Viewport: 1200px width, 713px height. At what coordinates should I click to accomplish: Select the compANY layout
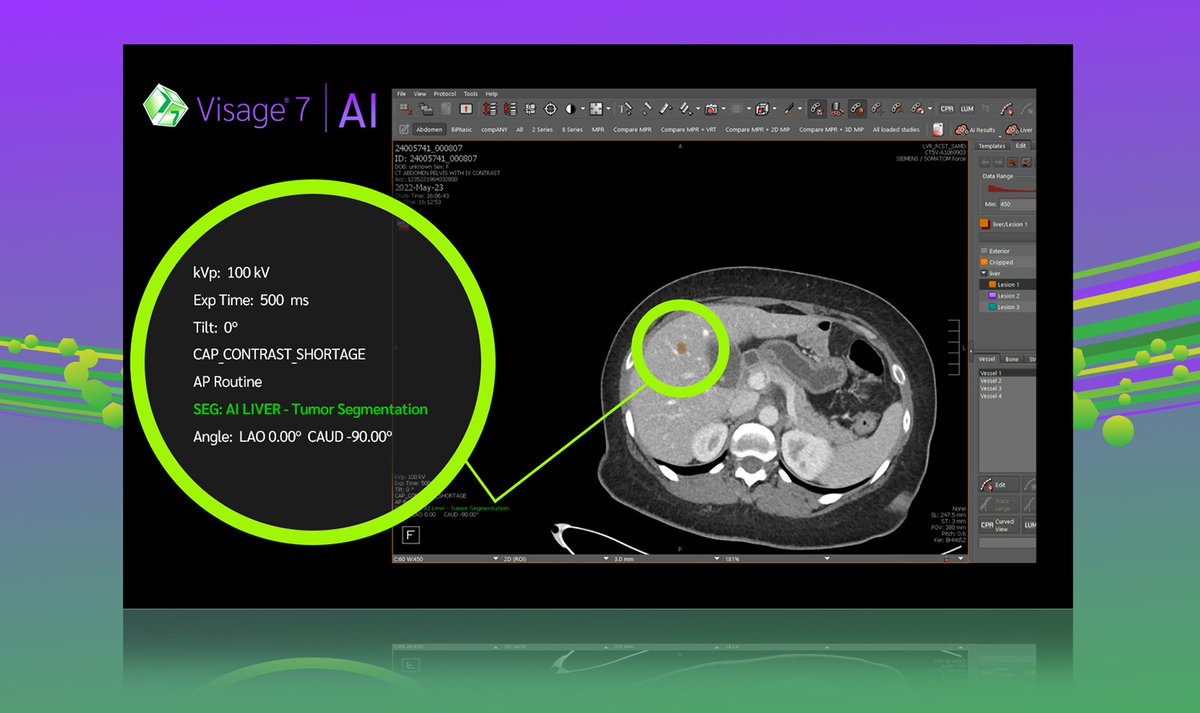pyautogui.click(x=494, y=129)
